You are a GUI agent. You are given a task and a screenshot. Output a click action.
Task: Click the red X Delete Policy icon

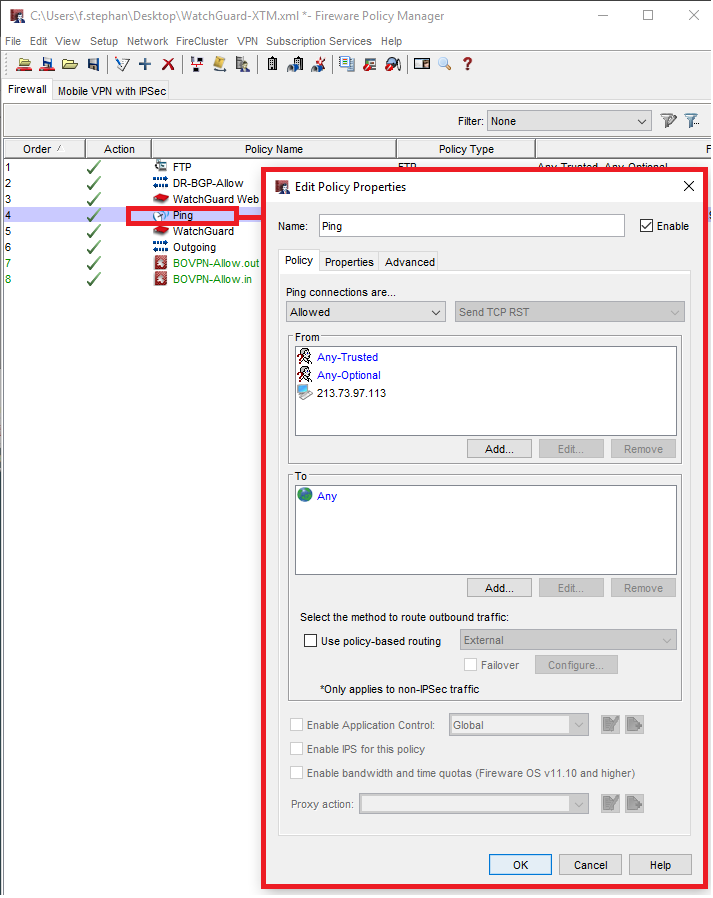click(x=168, y=64)
